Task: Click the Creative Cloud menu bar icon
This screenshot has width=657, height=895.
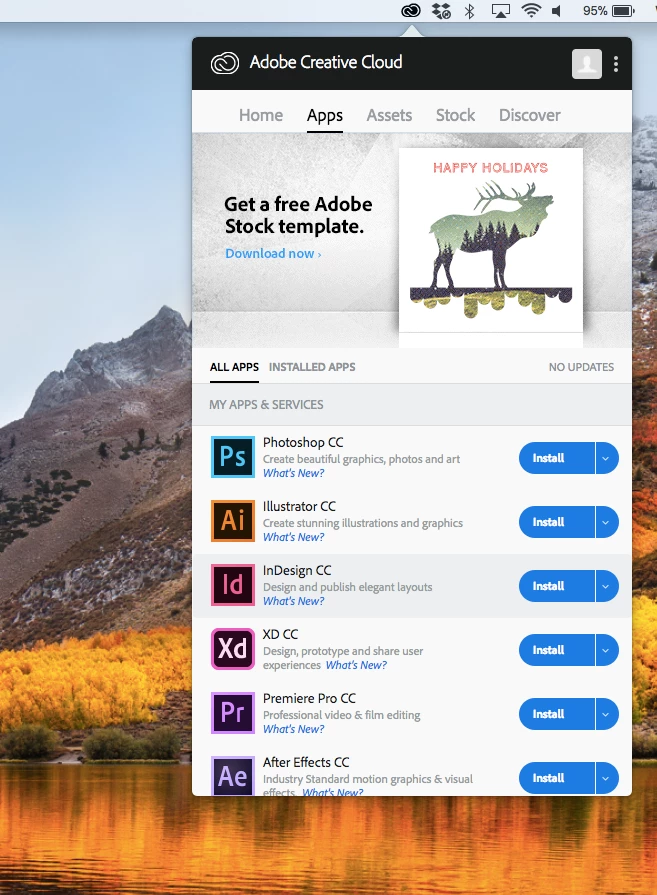Action: 411,10
